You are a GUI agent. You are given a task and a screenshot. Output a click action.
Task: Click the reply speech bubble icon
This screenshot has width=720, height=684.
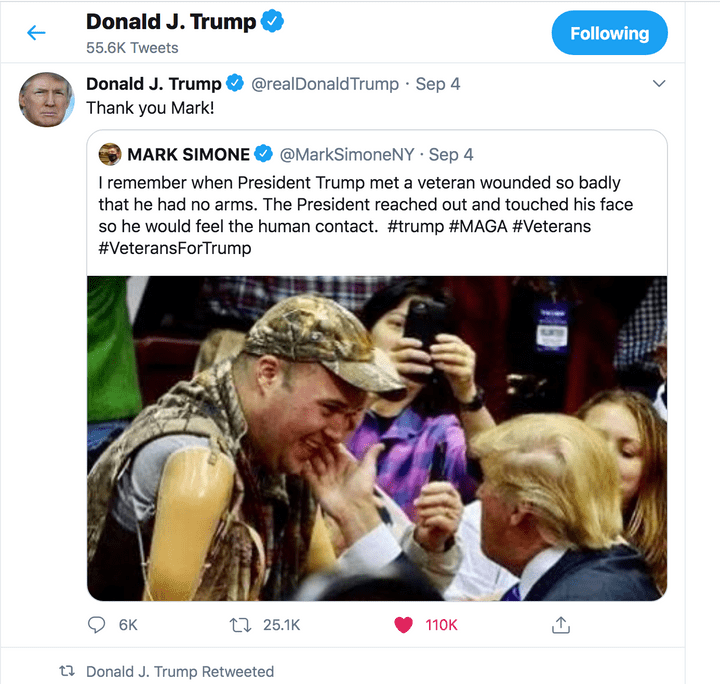97,625
